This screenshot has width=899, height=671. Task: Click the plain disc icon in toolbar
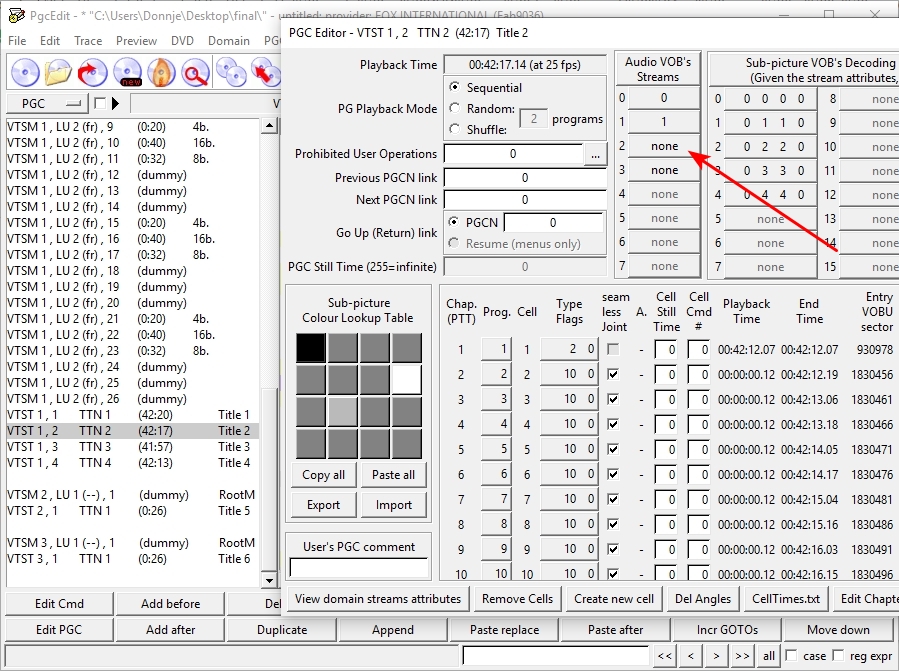(25, 72)
